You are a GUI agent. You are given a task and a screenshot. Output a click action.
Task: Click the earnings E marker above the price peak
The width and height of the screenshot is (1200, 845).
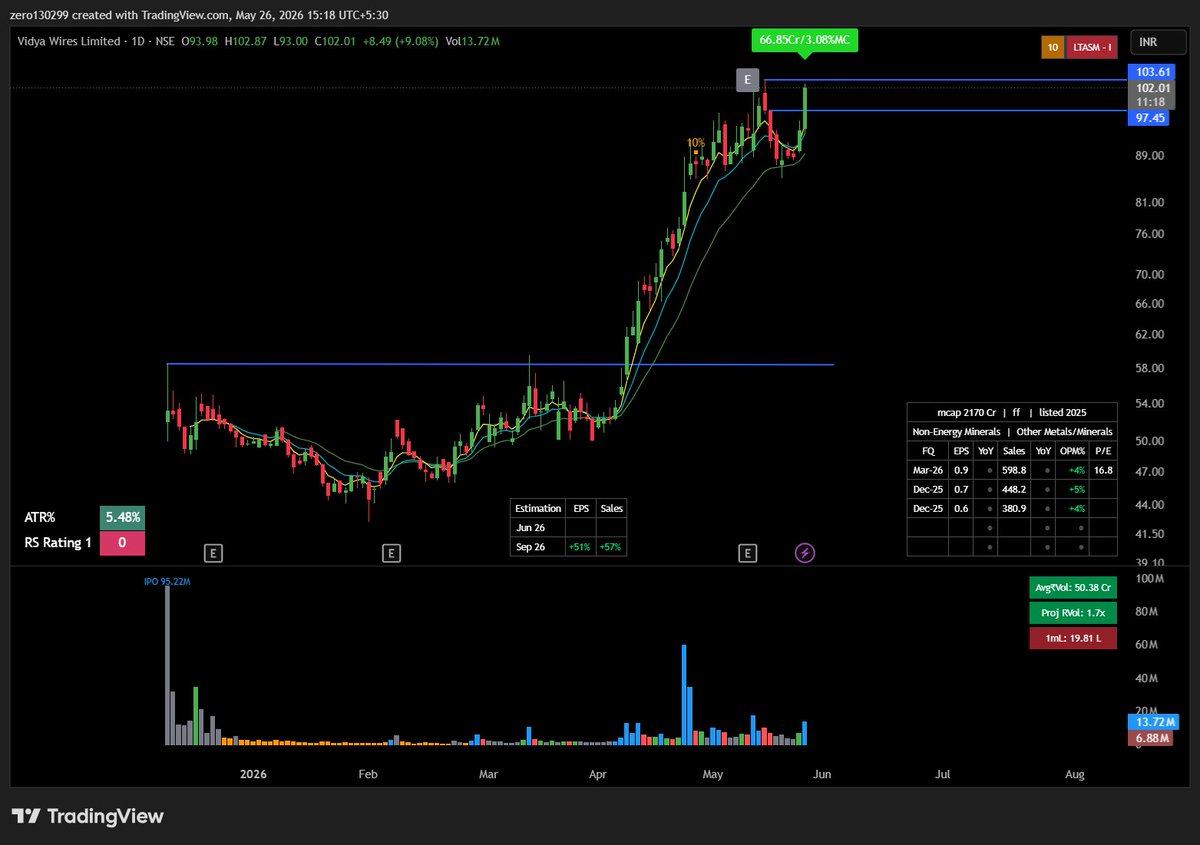coord(747,79)
